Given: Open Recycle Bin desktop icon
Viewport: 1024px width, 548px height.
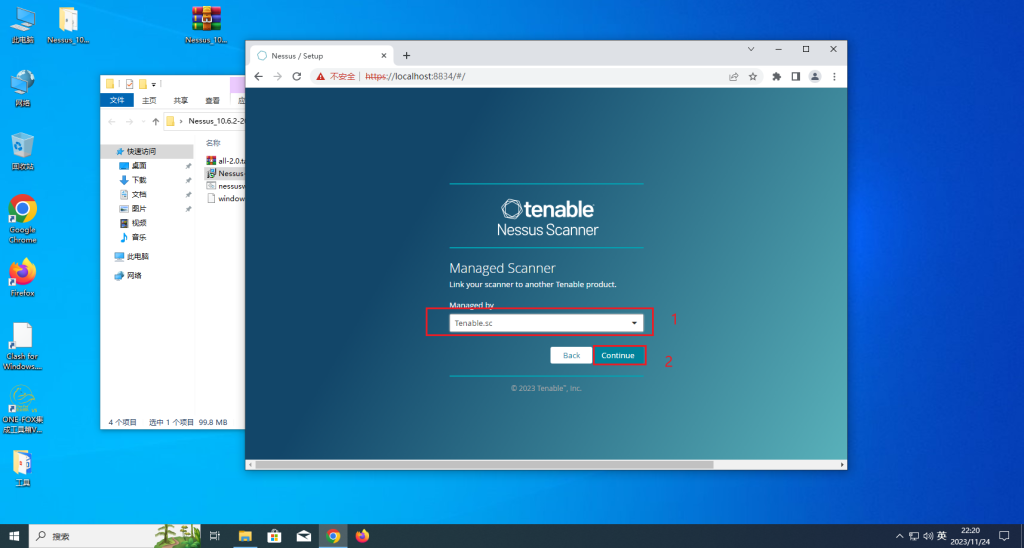Looking at the screenshot, I should pyautogui.click(x=22, y=148).
